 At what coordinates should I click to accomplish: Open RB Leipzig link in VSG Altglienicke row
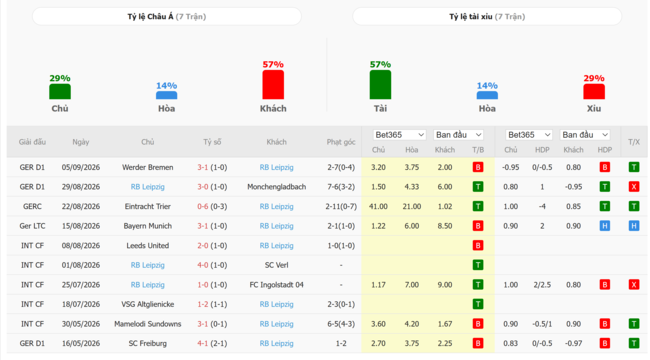276,304
